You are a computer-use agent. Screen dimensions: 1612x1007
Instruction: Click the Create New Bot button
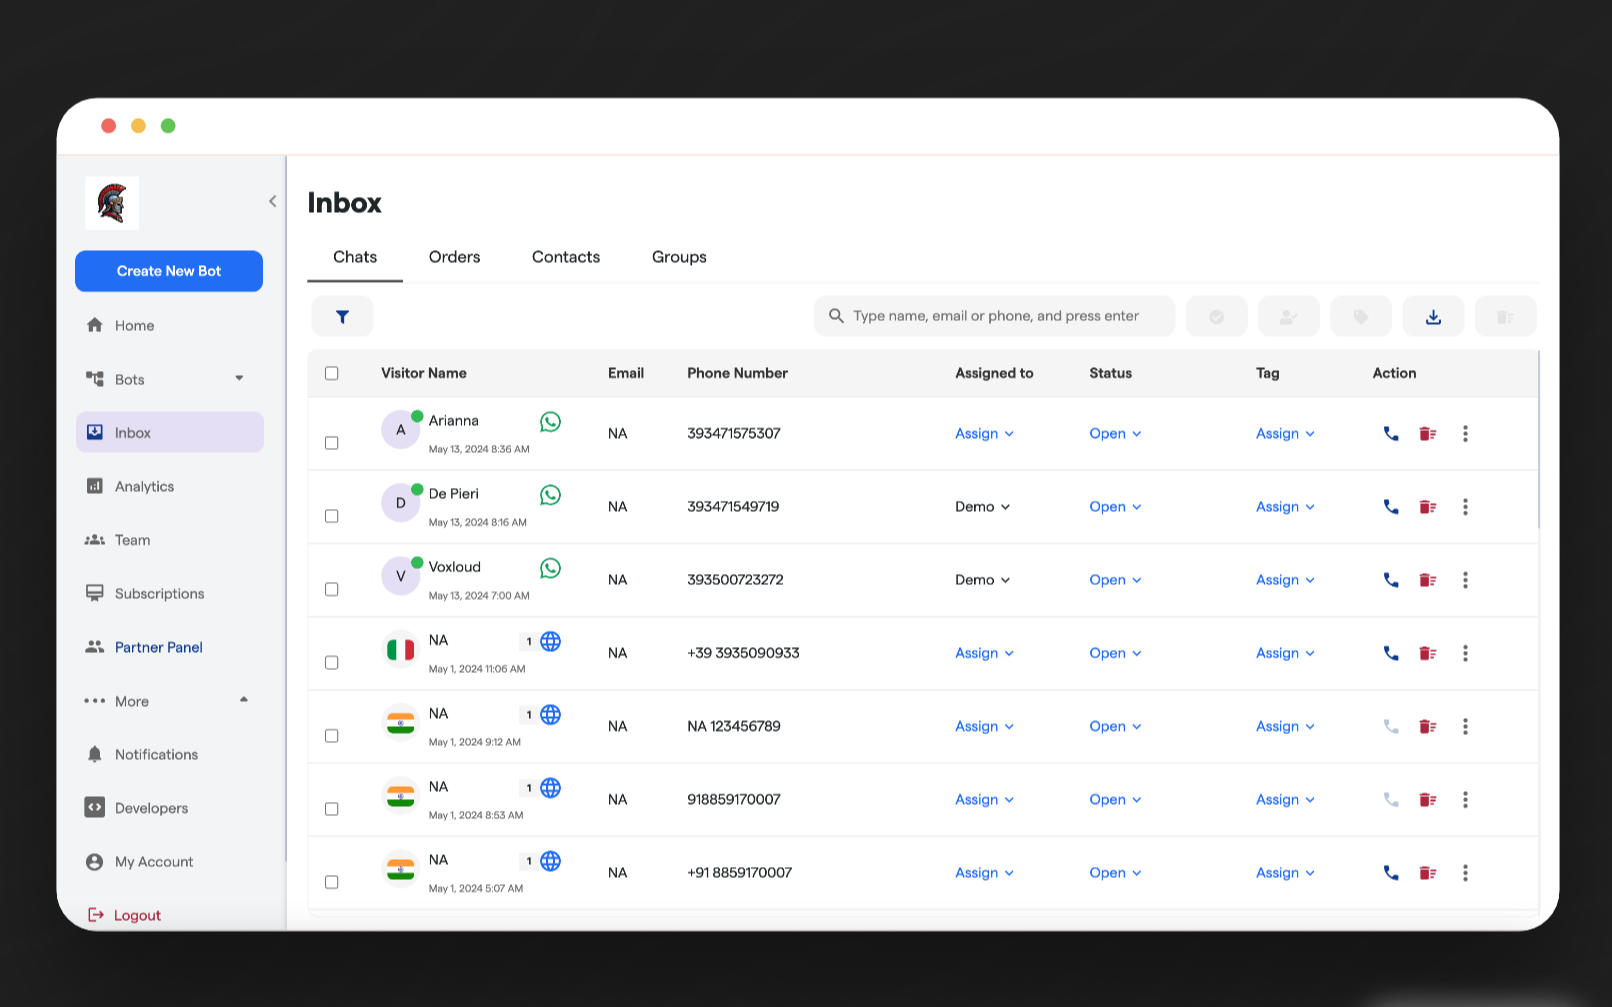[169, 271]
